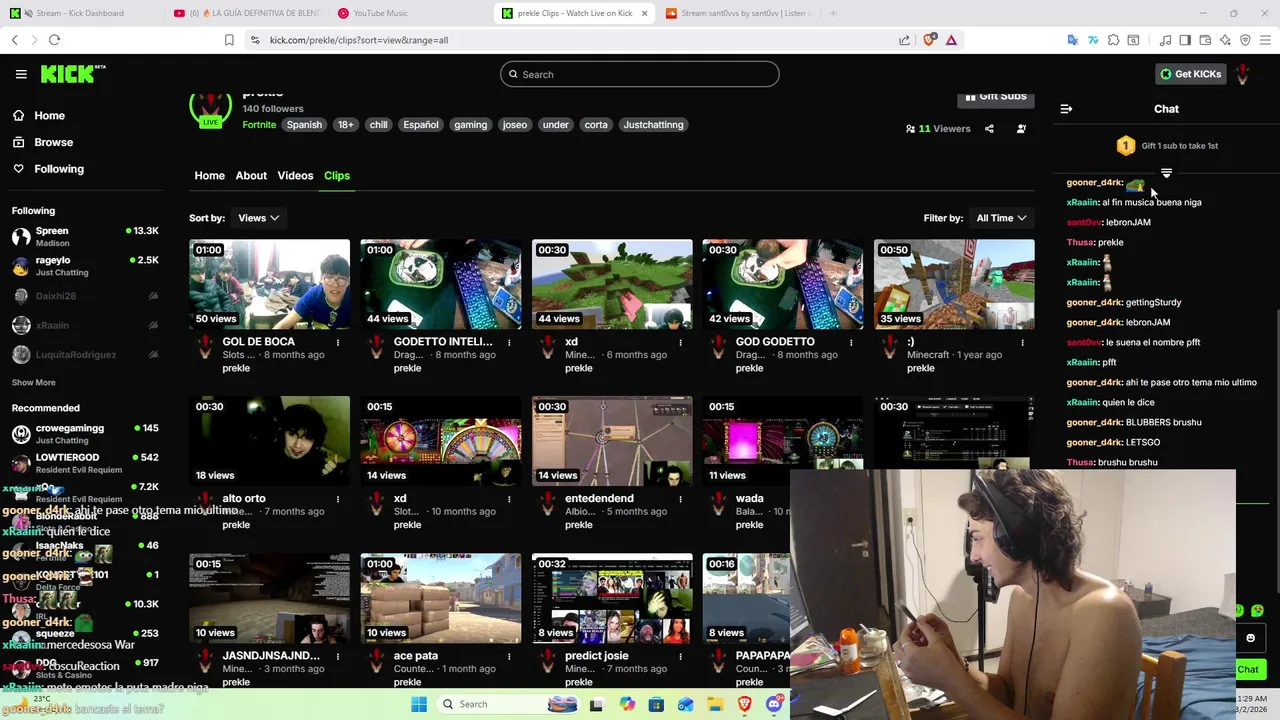Open options menu for alto orto clip
The width and height of the screenshot is (1280, 720).
338,499
